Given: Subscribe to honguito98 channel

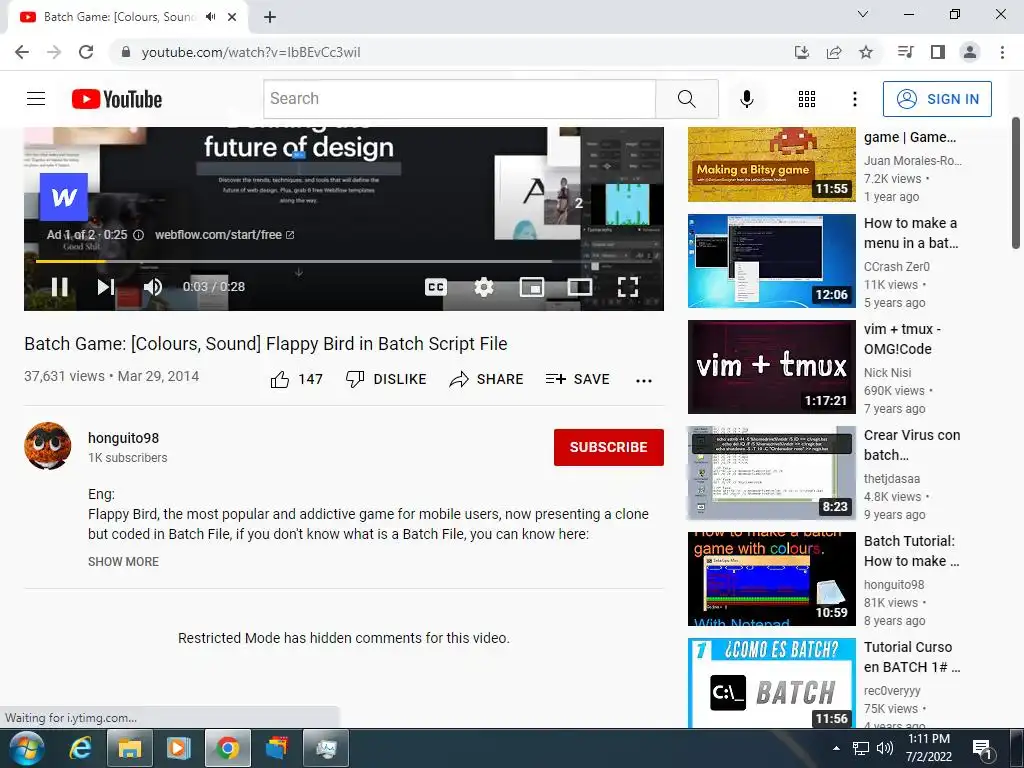Looking at the screenshot, I should point(609,447).
